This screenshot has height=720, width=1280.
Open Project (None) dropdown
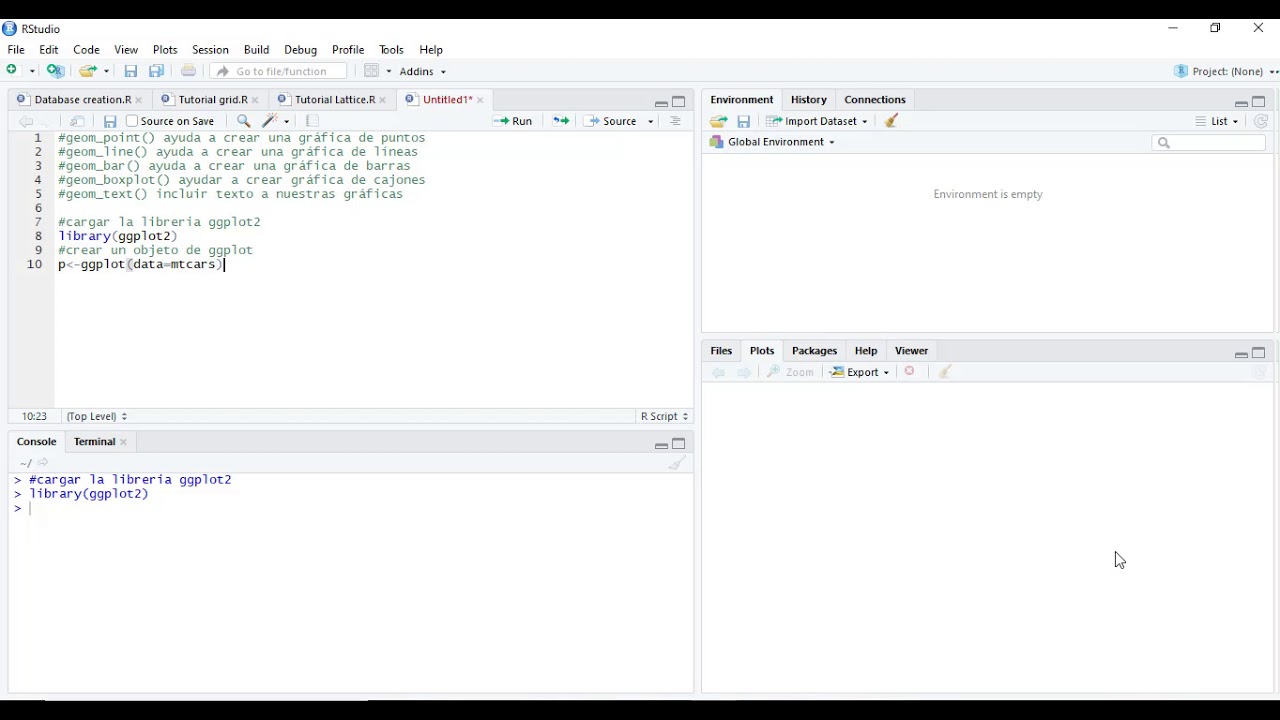pos(1226,71)
